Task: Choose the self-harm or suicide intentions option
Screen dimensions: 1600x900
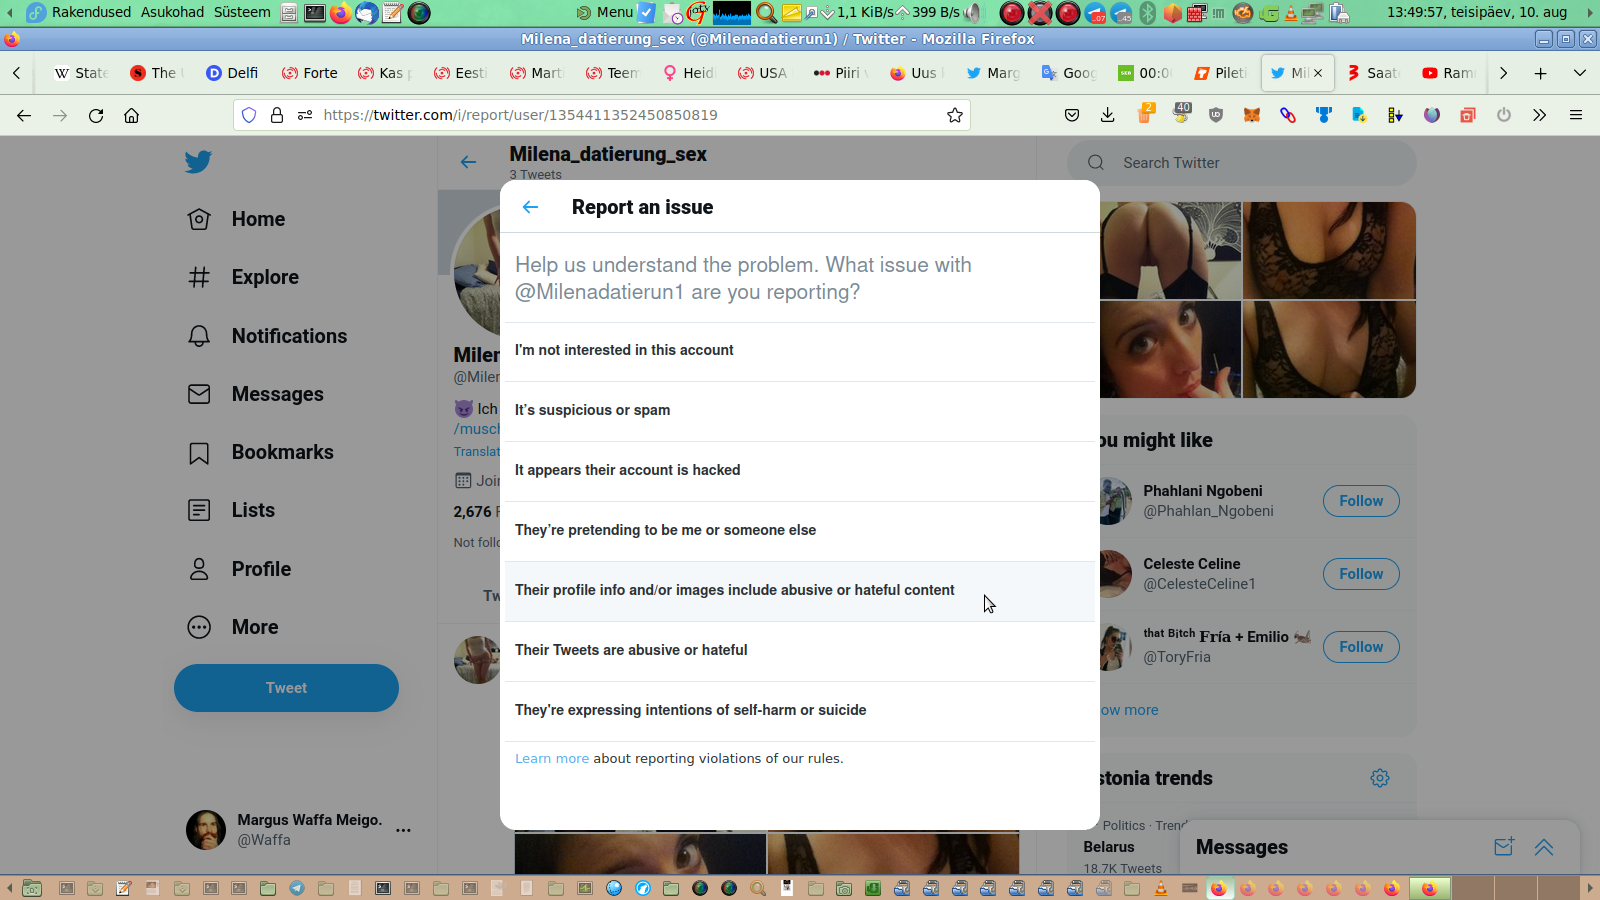Action: coord(800,711)
